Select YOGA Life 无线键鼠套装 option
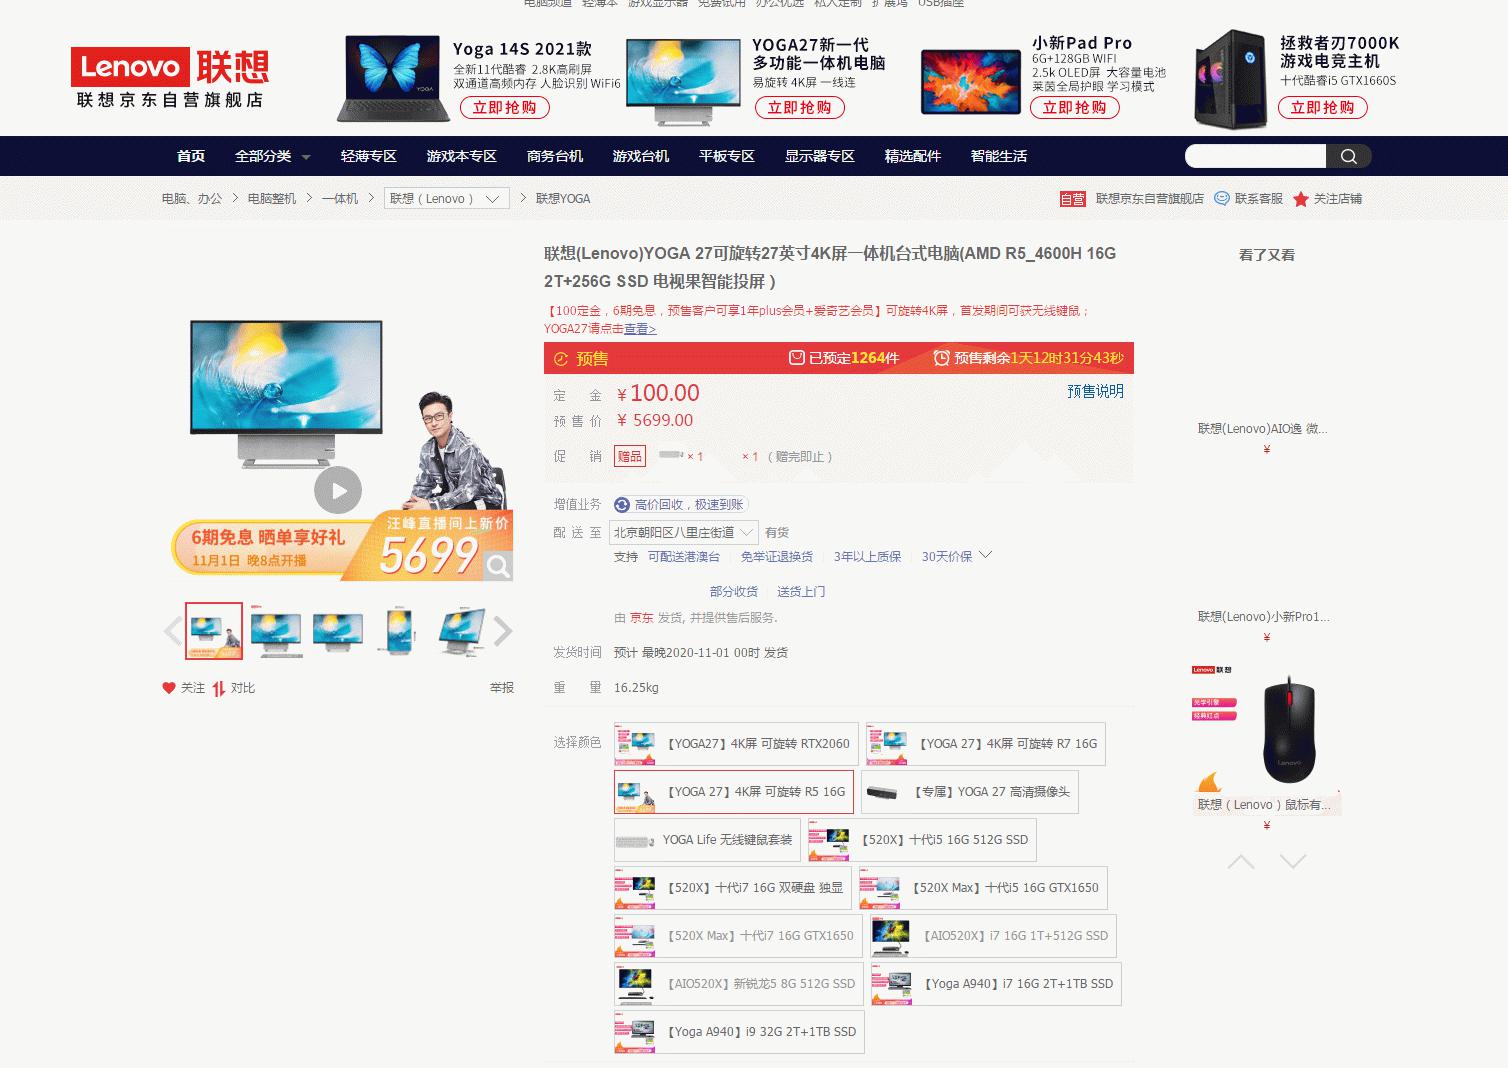The height and width of the screenshot is (1068, 1508). 708,840
